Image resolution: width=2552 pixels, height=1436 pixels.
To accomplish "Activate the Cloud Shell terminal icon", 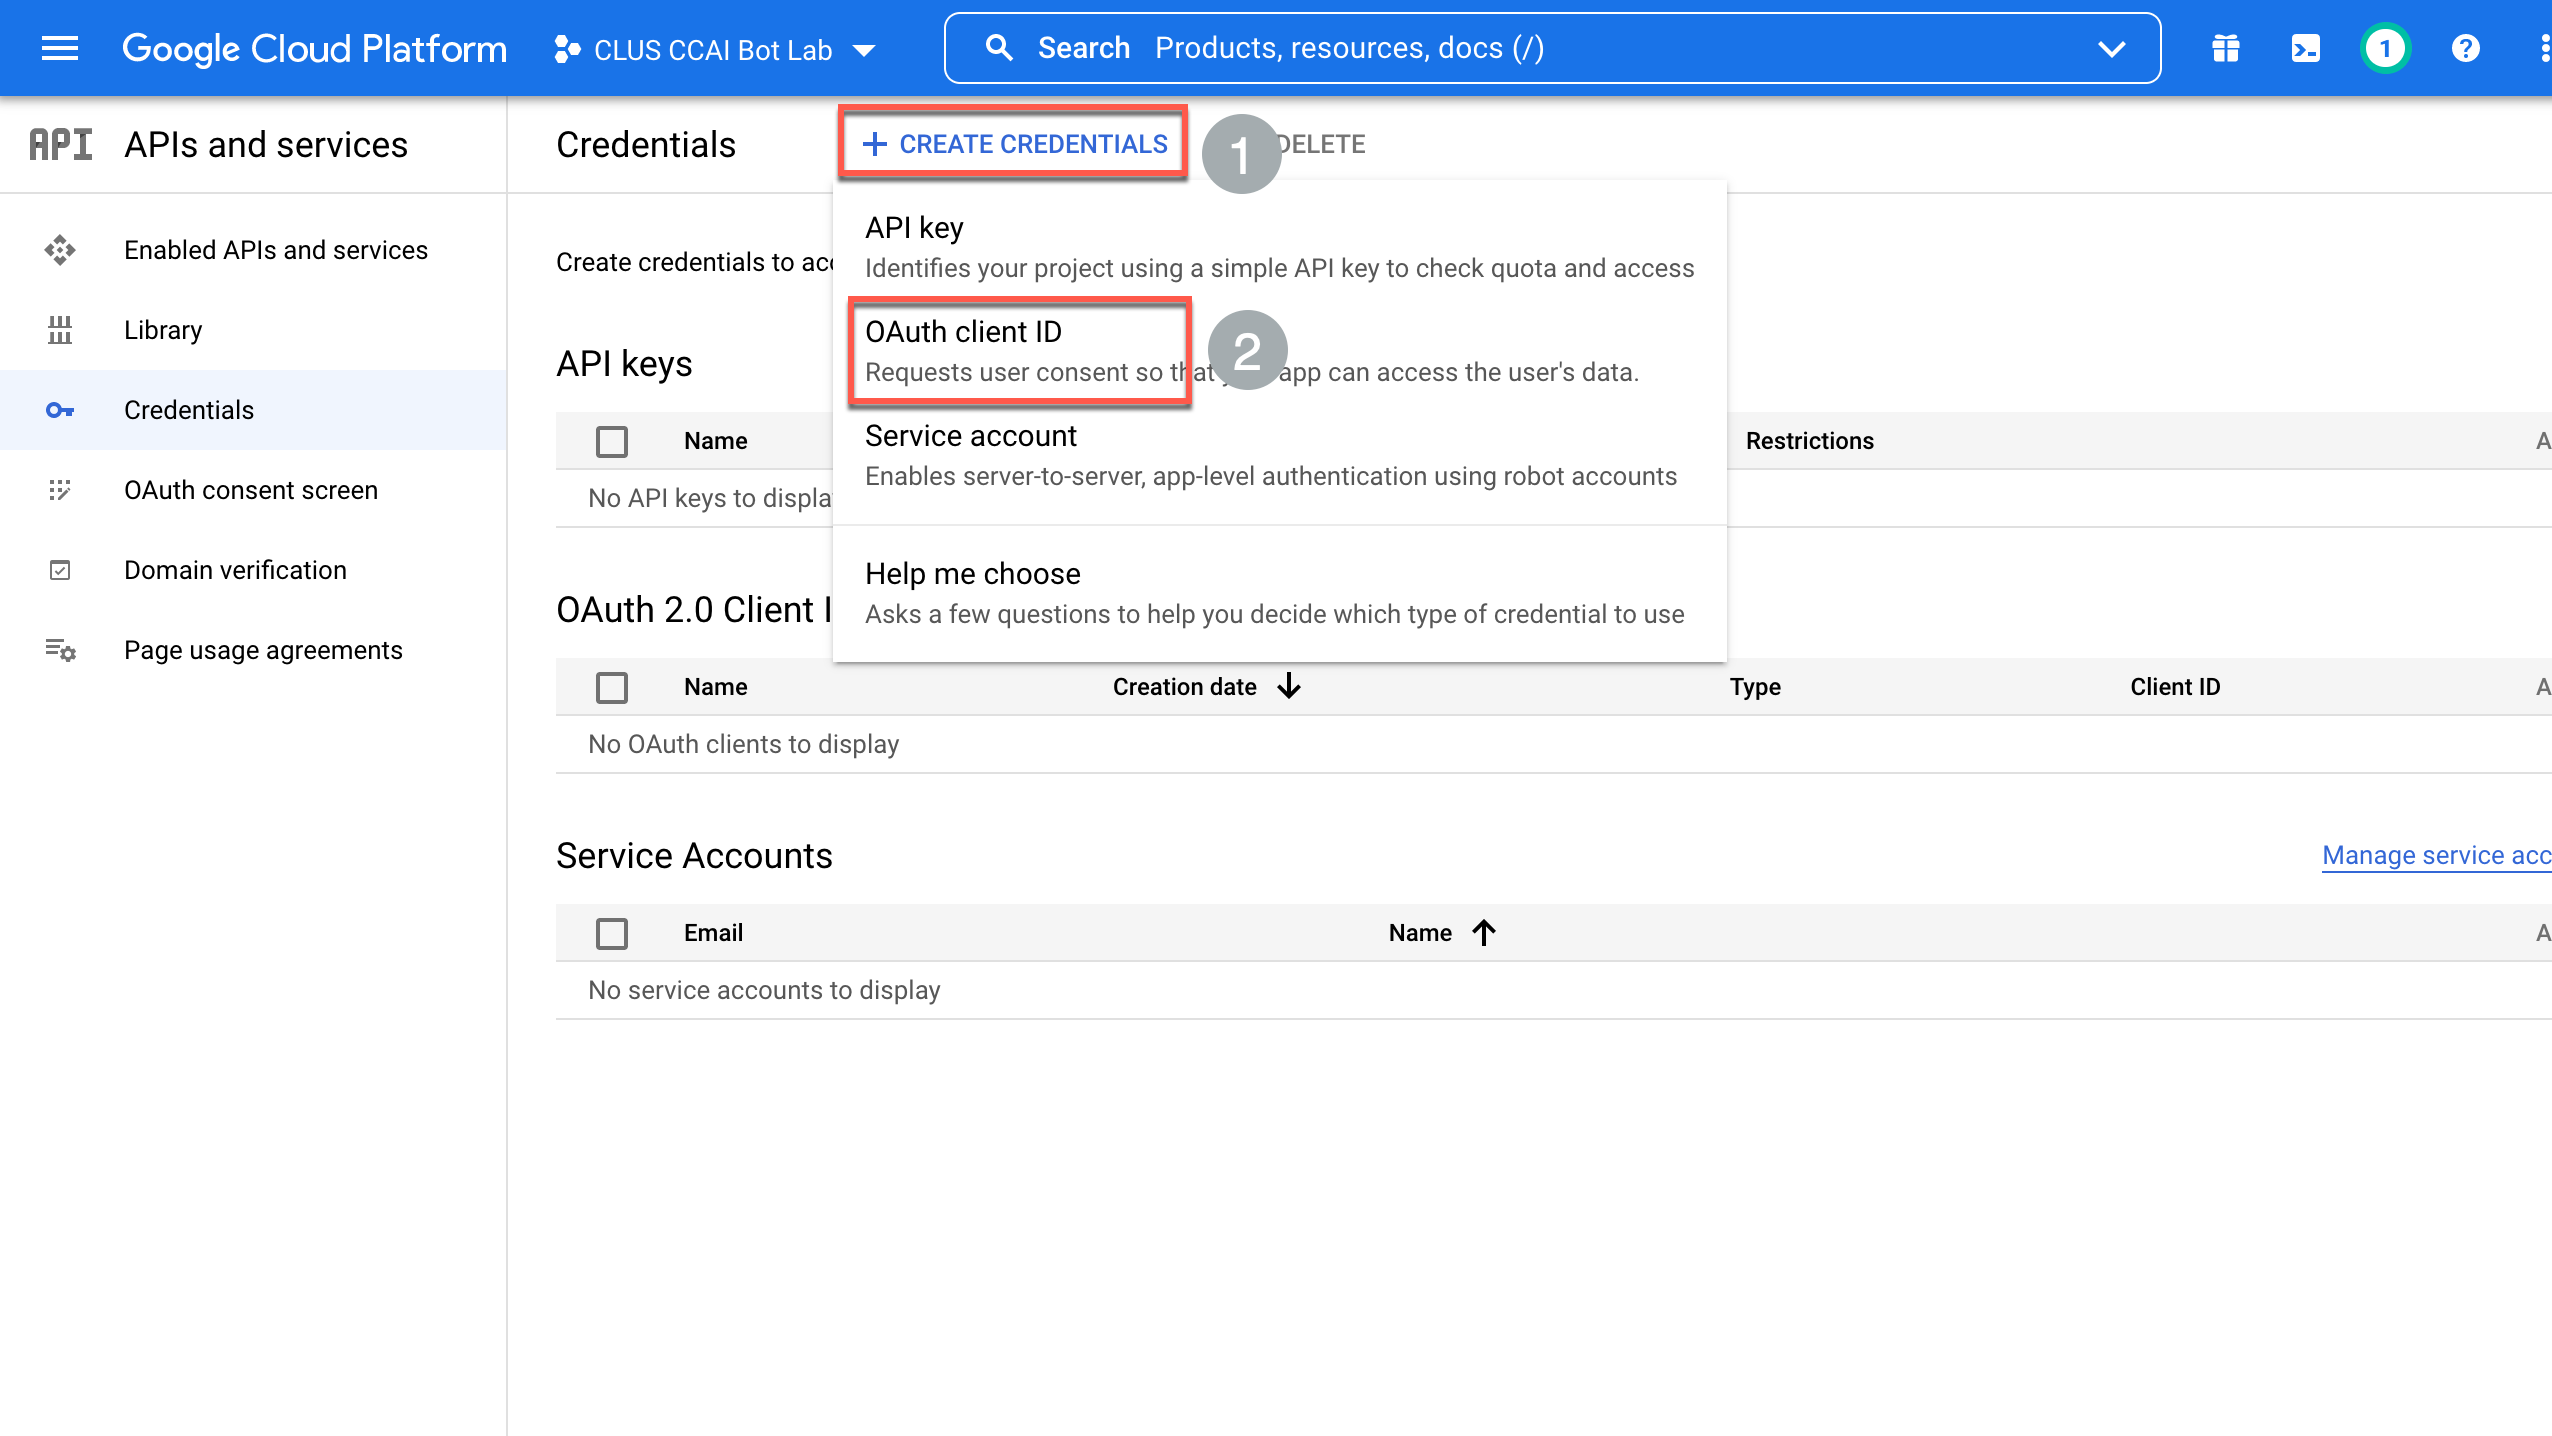I will point(2306,48).
